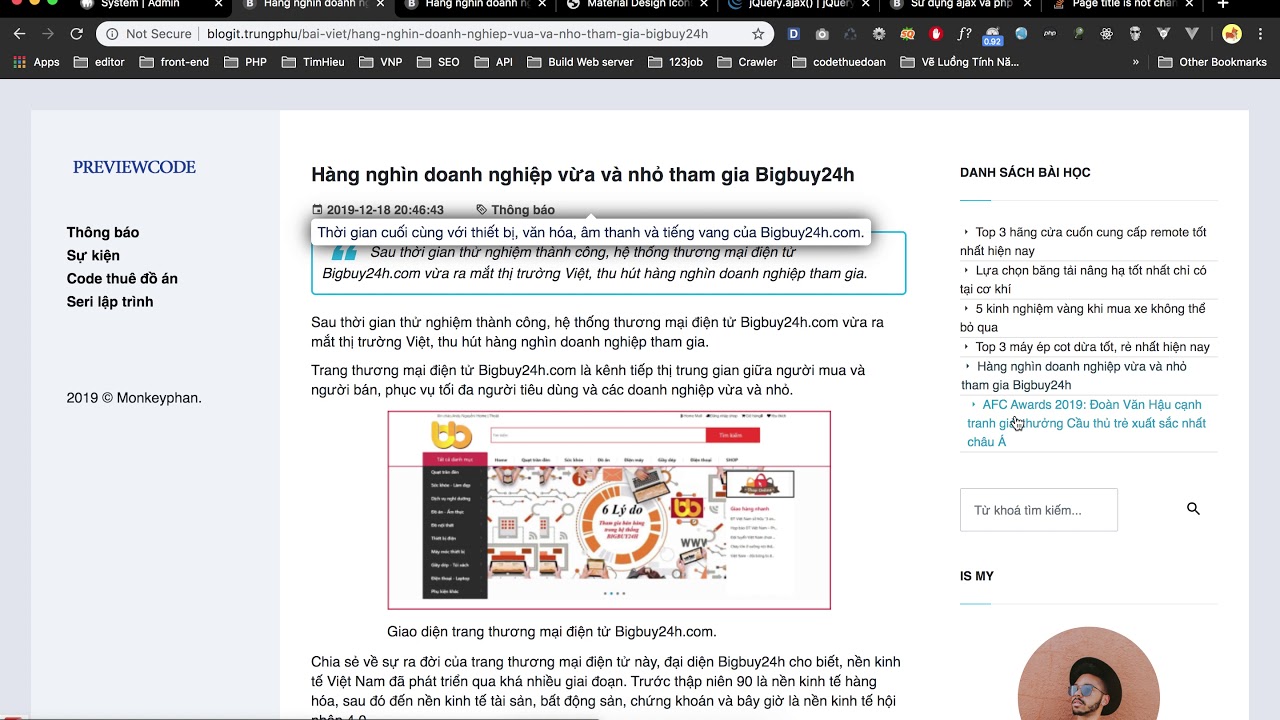Click the search magnifier icon in sidebar

click(x=1193, y=509)
